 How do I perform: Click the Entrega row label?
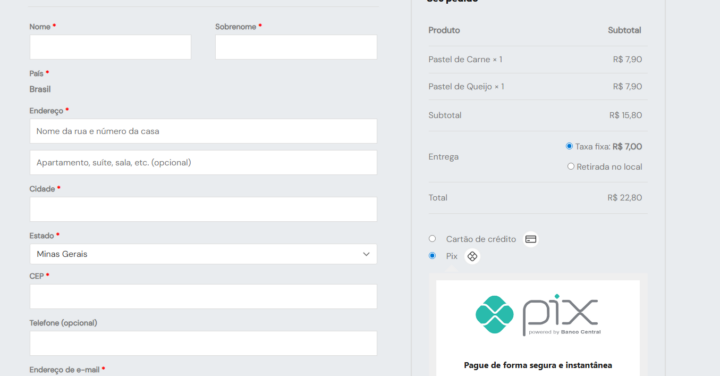(x=443, y=157)
